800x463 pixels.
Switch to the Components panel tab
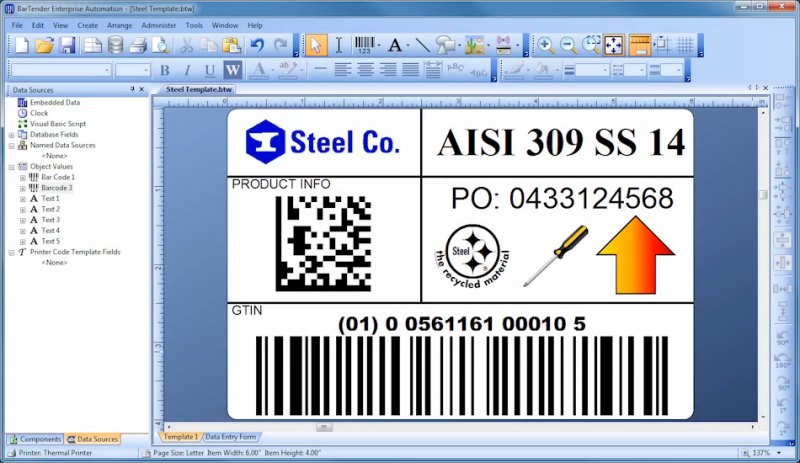coord(36,439)
